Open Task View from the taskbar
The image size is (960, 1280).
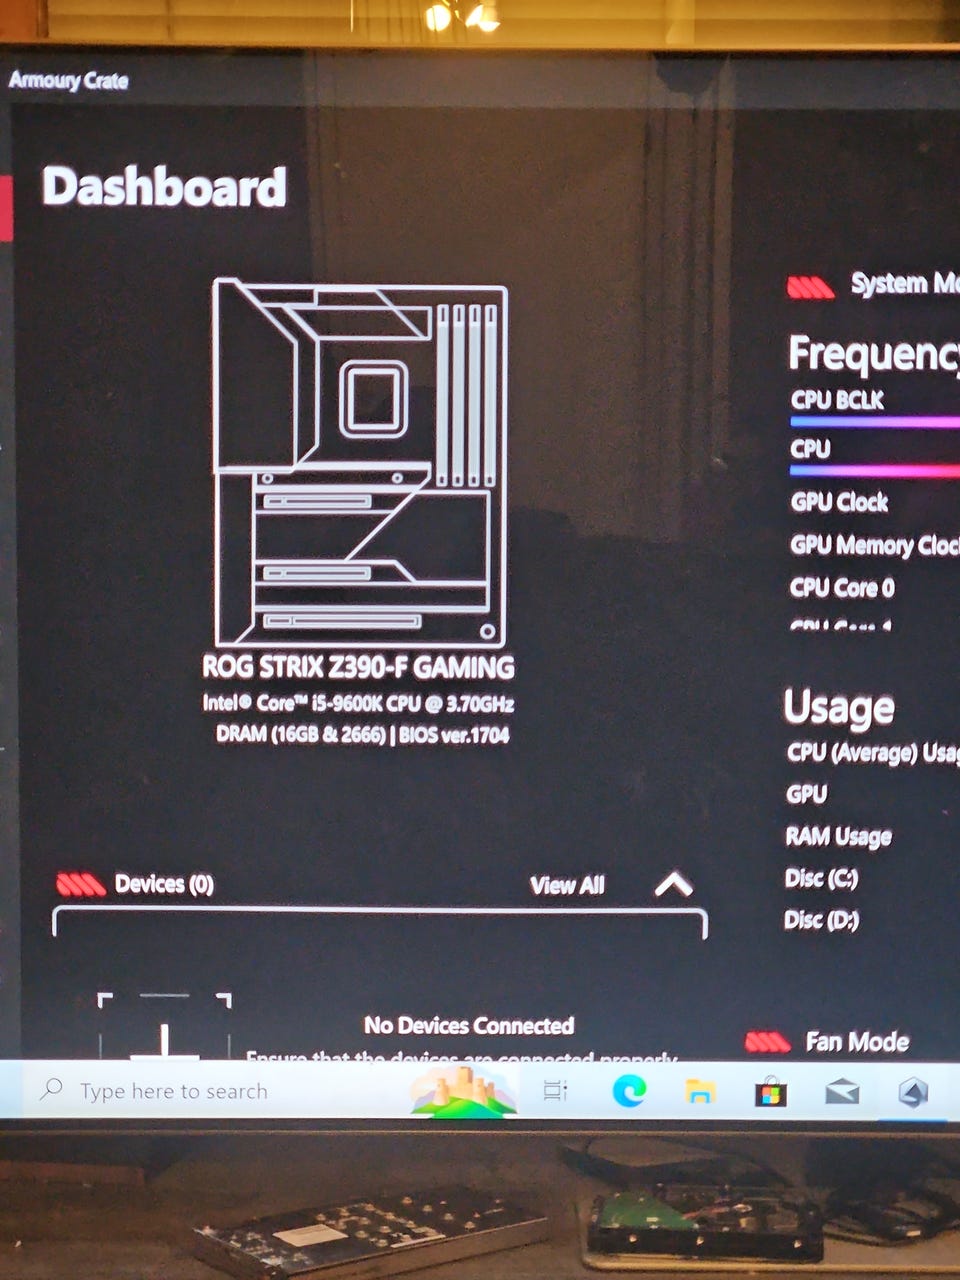(x=555, y=1091)
